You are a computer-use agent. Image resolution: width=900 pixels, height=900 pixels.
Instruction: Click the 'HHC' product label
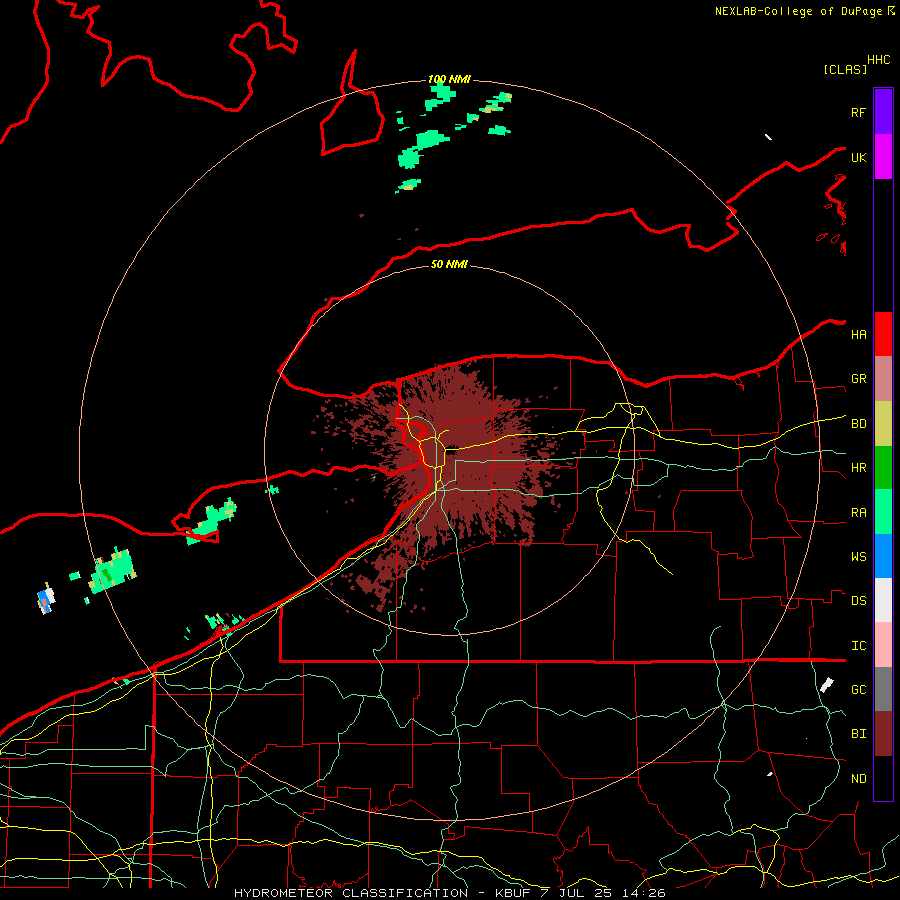[x=878, y=60]
